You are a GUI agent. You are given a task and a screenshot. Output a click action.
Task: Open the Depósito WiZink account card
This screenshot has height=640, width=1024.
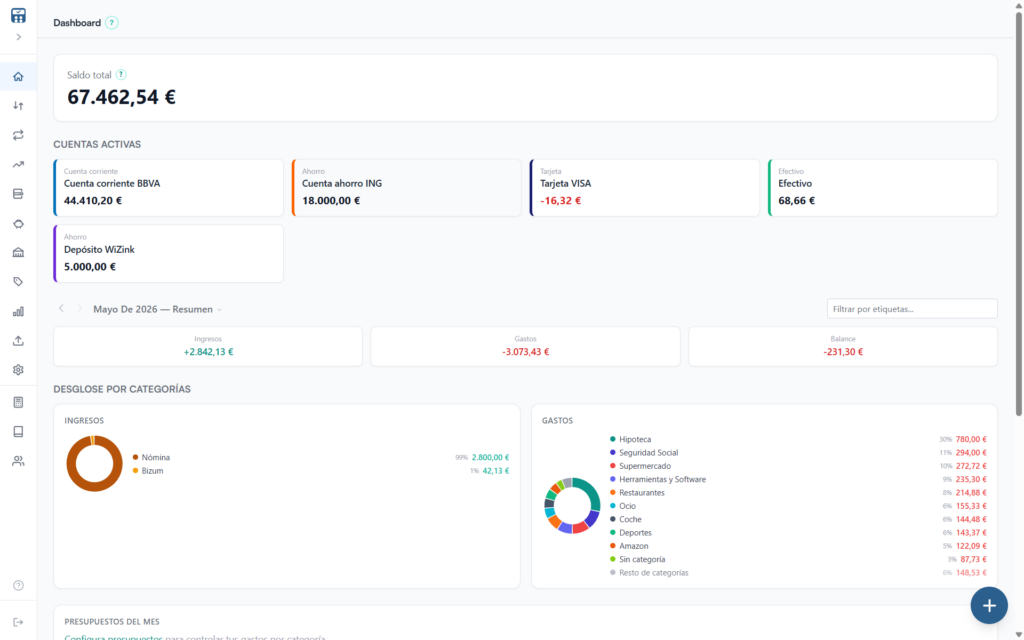(x=168, y=253)
